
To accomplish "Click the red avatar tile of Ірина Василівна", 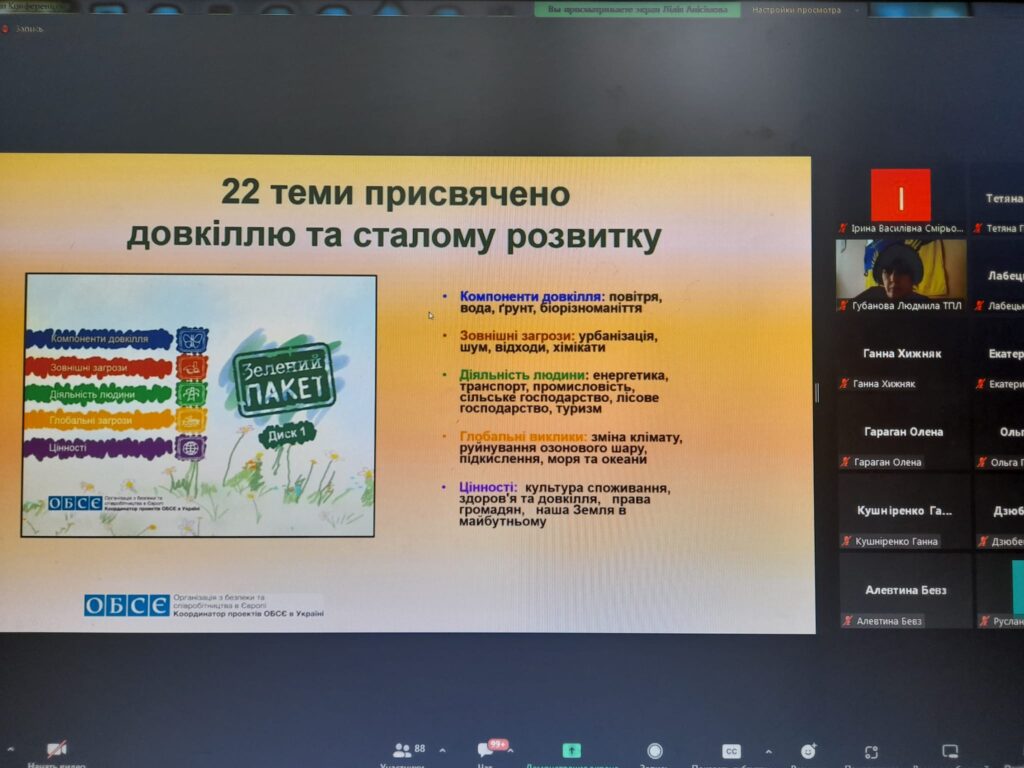I will pyautogui.click(x=900, y=195).
